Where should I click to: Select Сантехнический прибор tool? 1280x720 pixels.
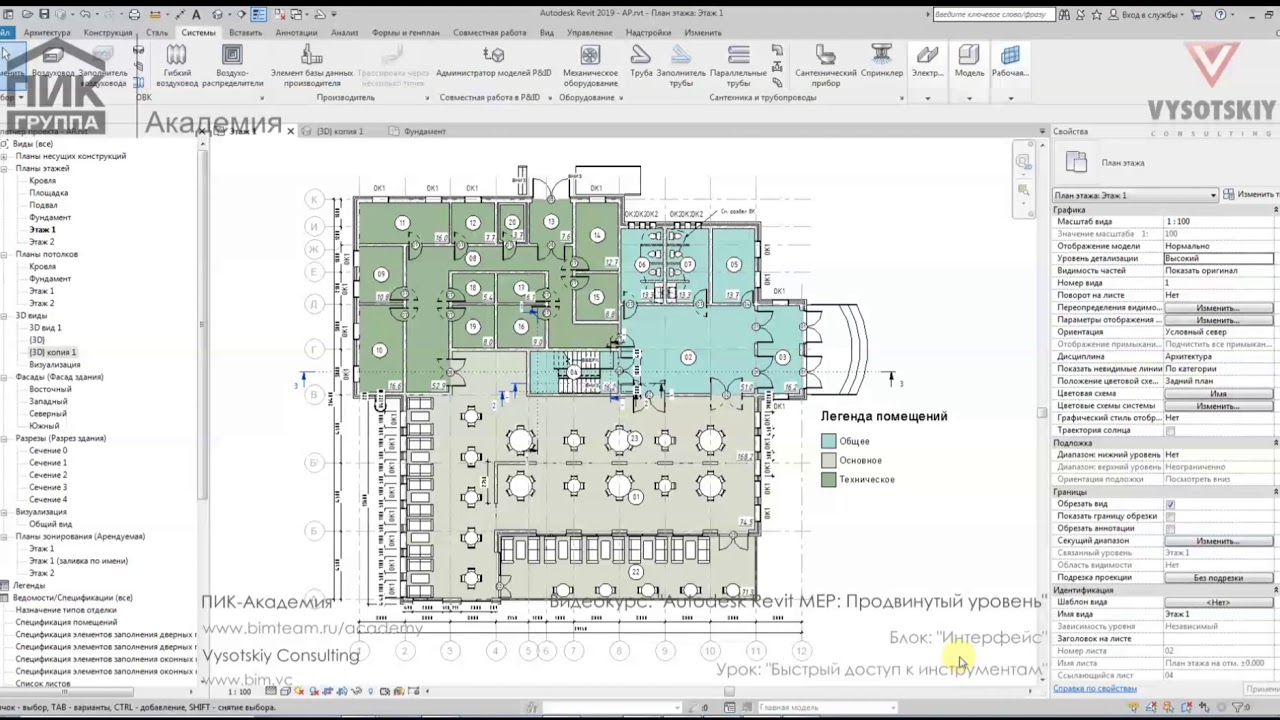tap(825, 65)
